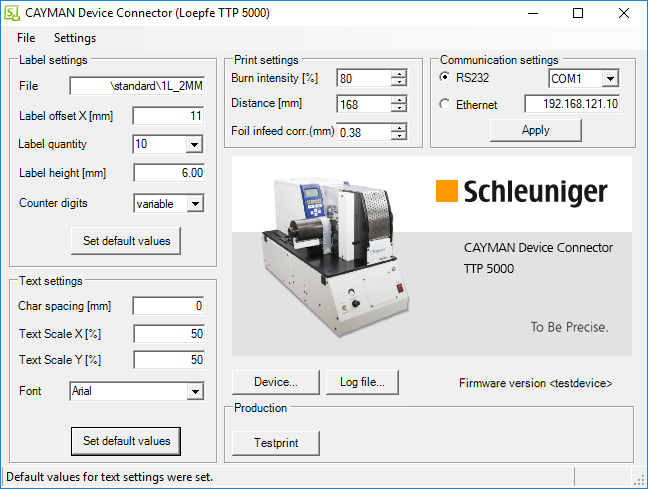Select the RS232 radio button
Screen dimensions: 648x489
click(x=445, y=77)
